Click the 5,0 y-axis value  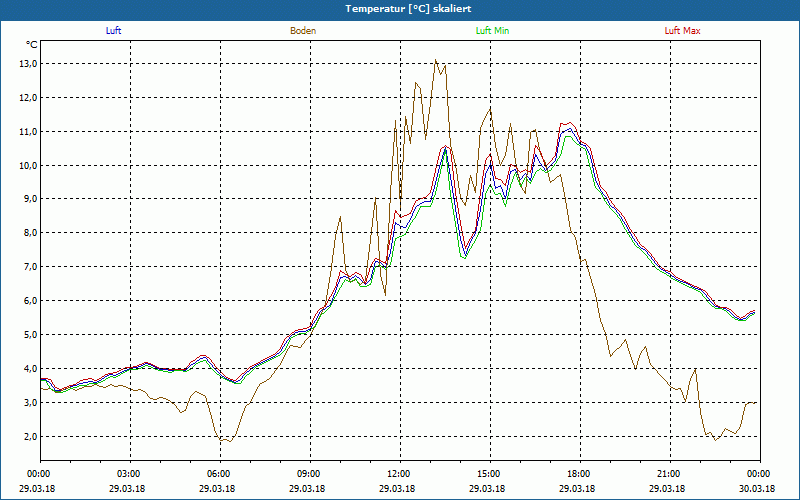30,335
